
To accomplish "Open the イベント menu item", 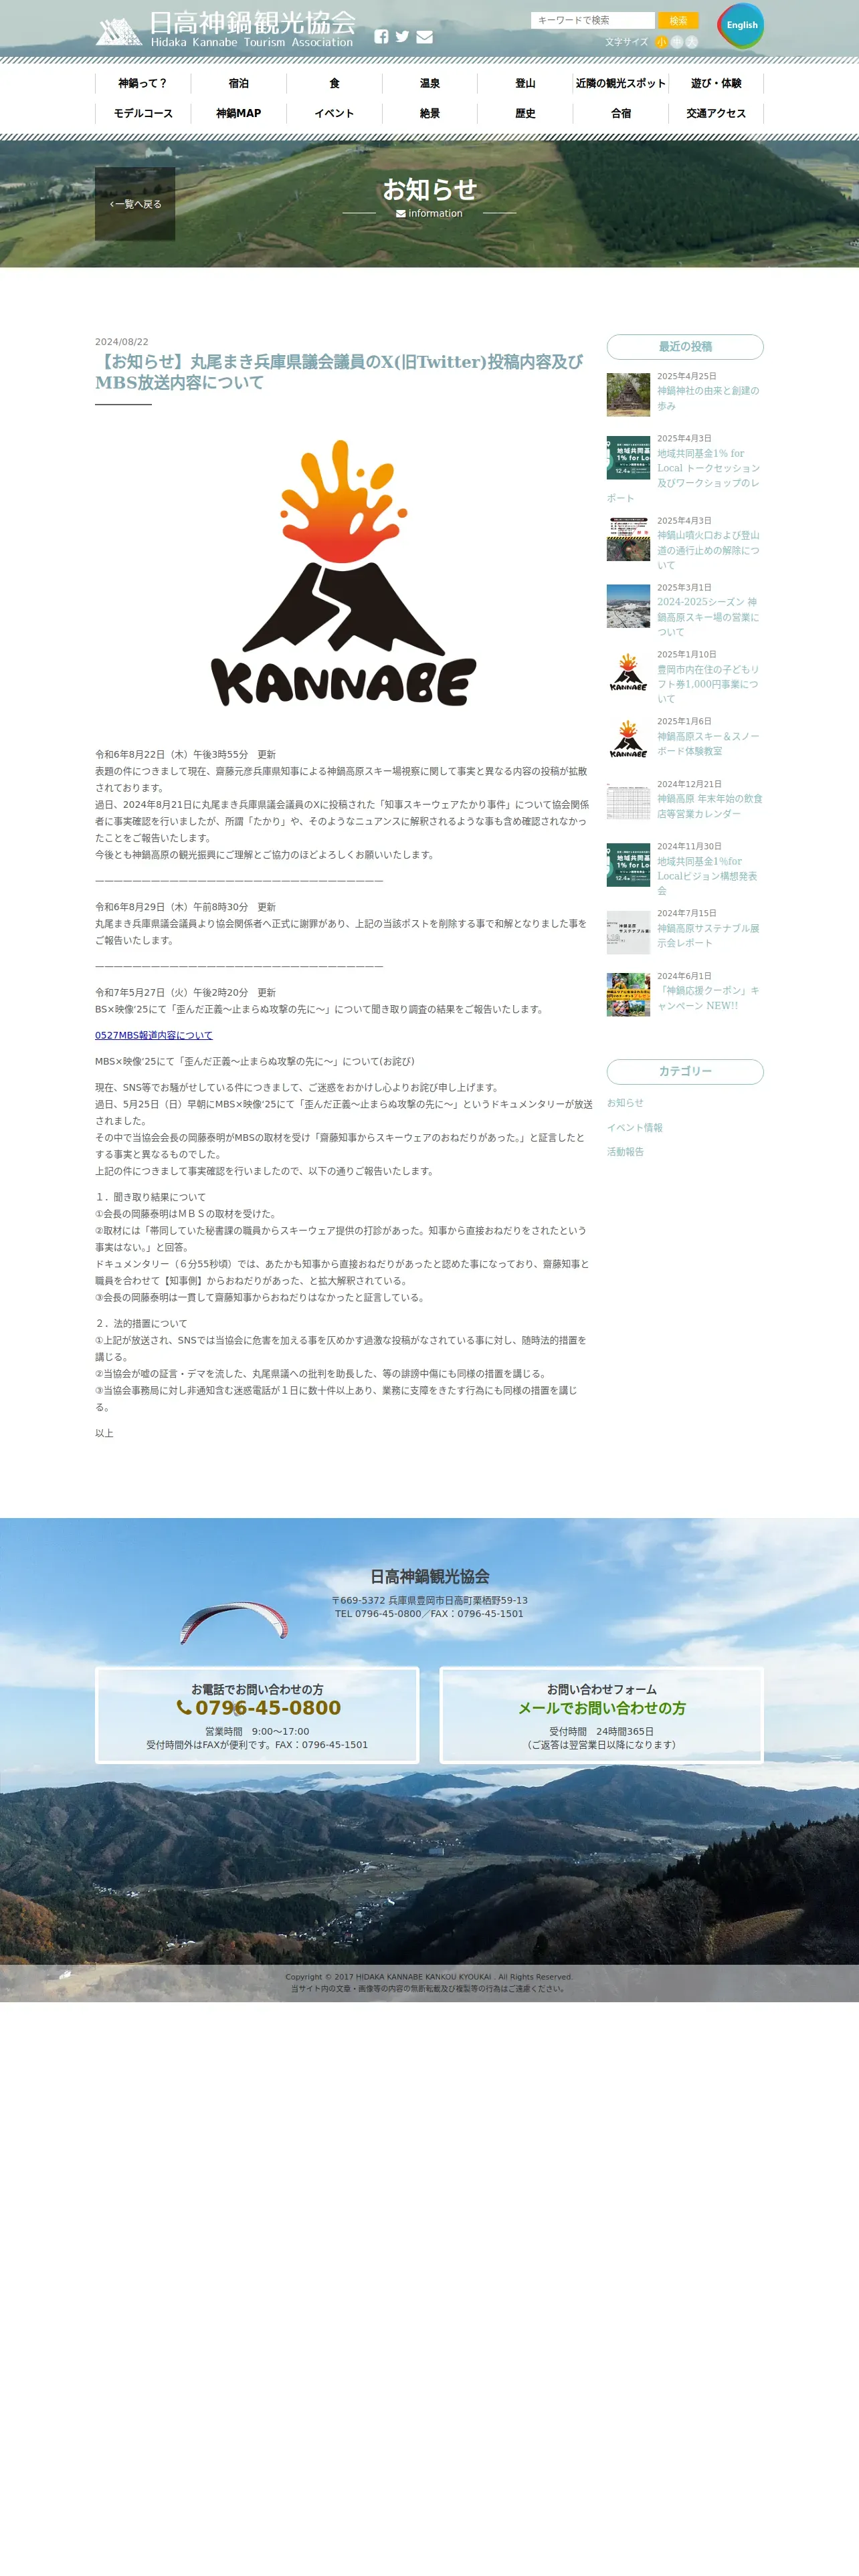I will (x=334, y=114).
